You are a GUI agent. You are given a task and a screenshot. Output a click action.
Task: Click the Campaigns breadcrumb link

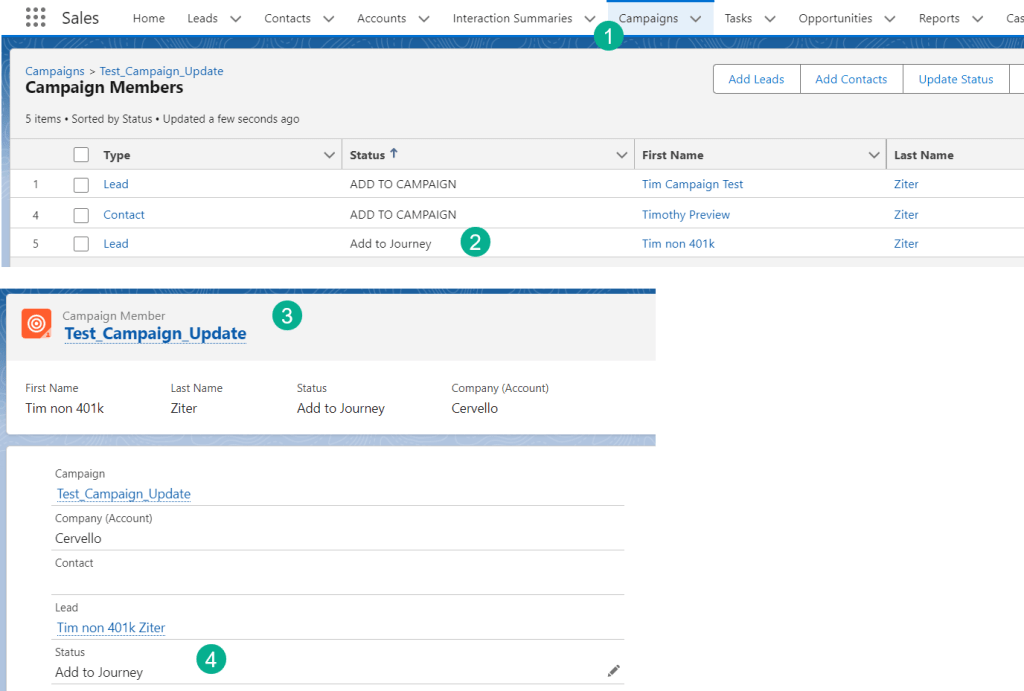[54, 71]
